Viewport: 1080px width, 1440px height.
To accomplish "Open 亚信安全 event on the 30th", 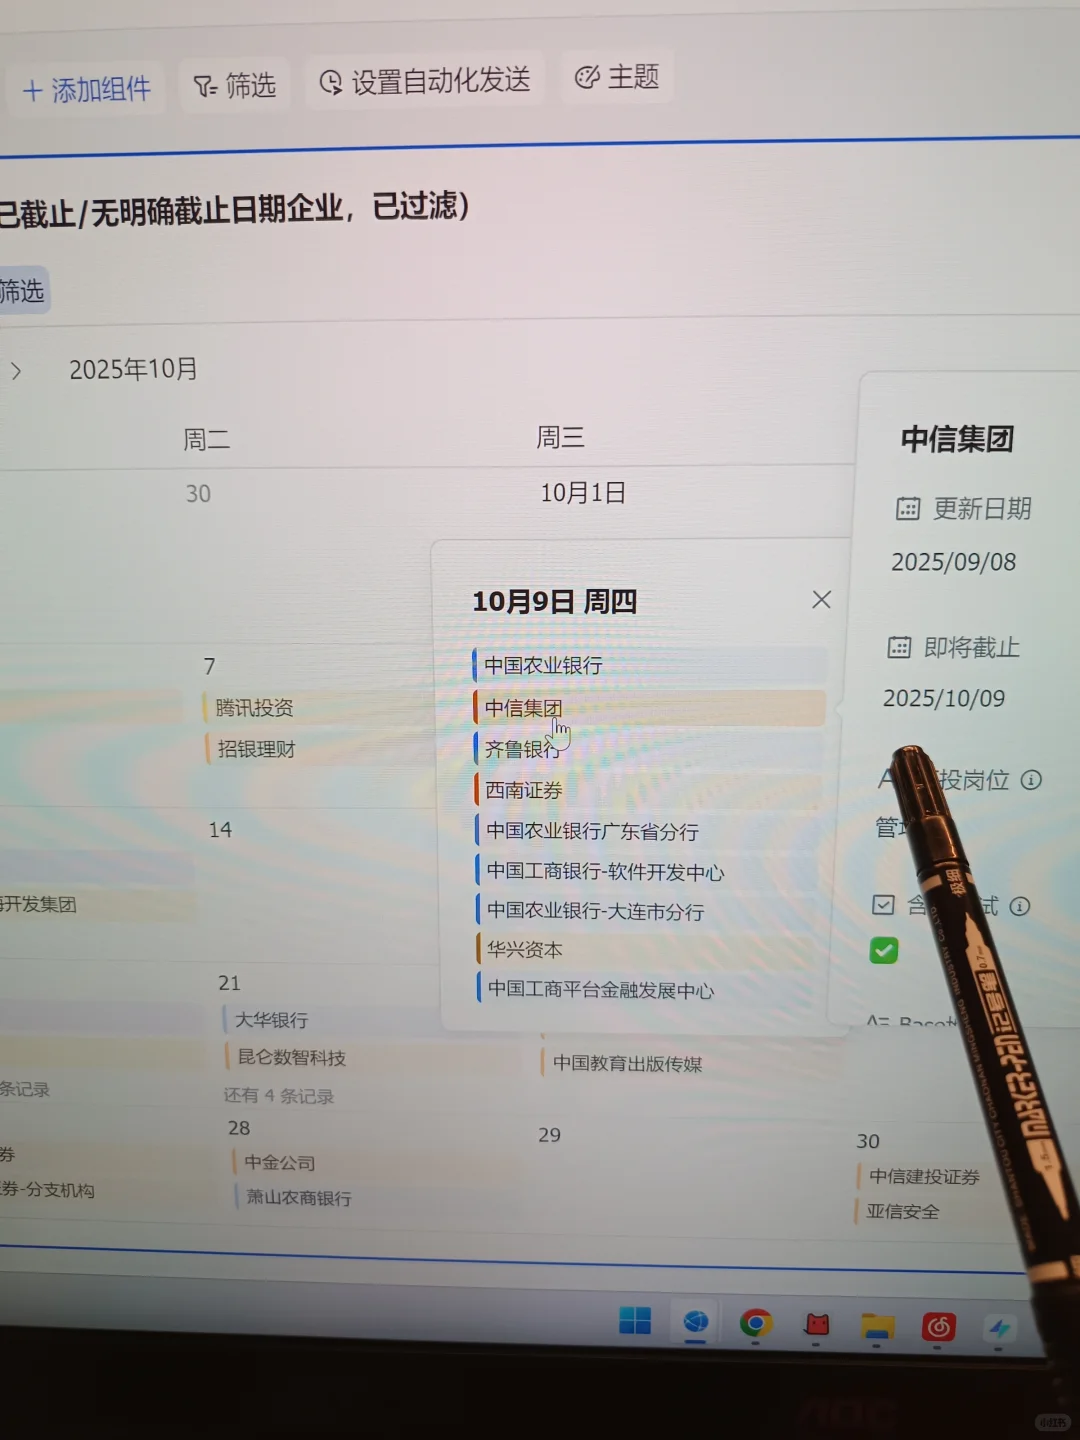I will point(903,1212).
